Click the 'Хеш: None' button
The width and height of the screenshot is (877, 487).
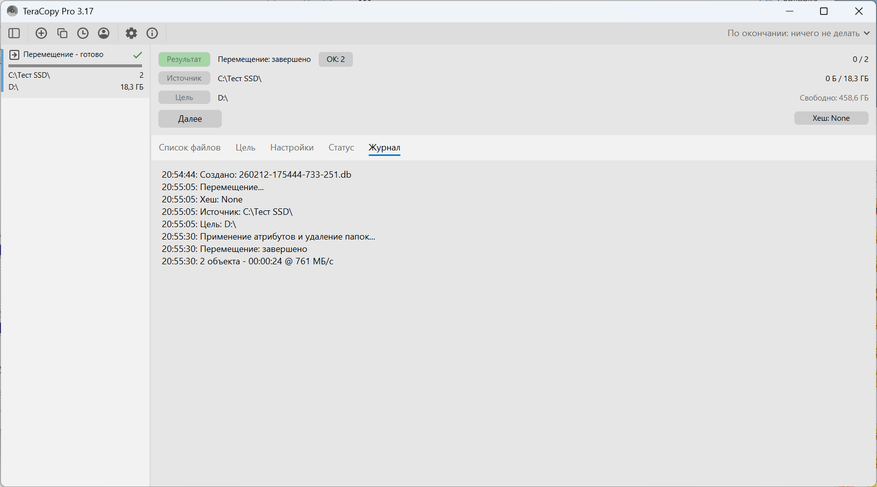coord(831,118)
